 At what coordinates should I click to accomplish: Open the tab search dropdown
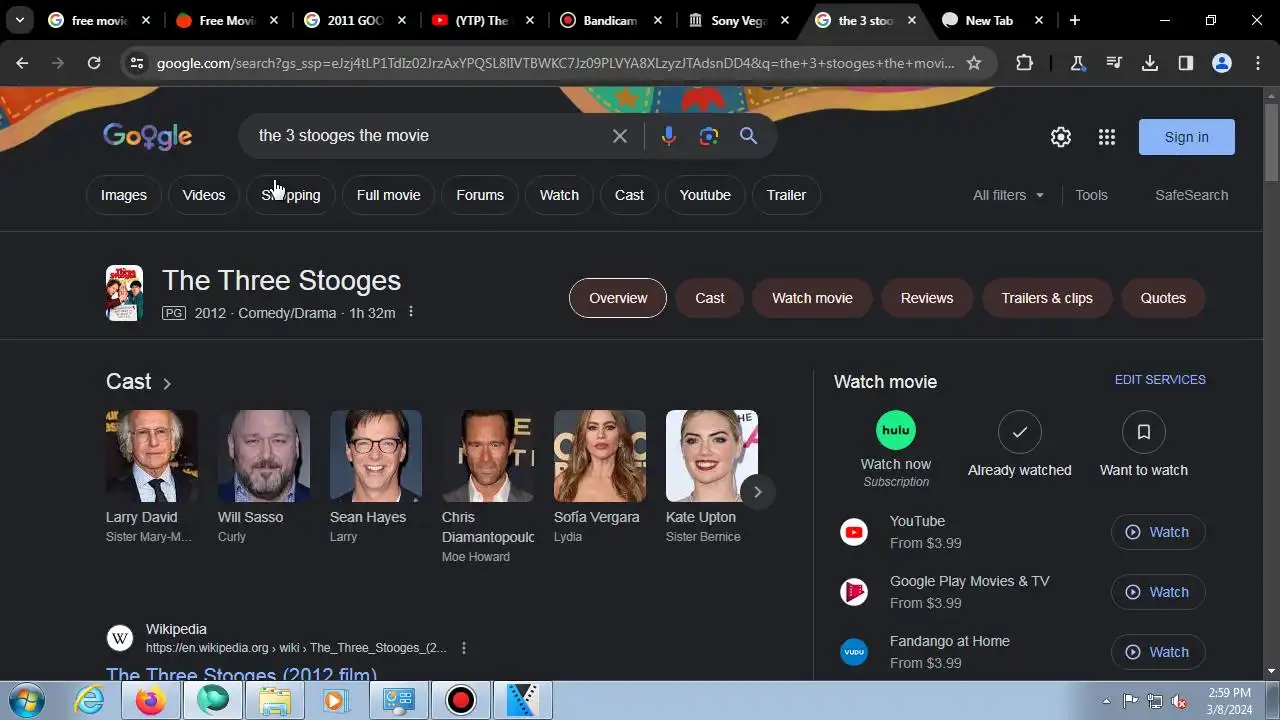point(19,20)
